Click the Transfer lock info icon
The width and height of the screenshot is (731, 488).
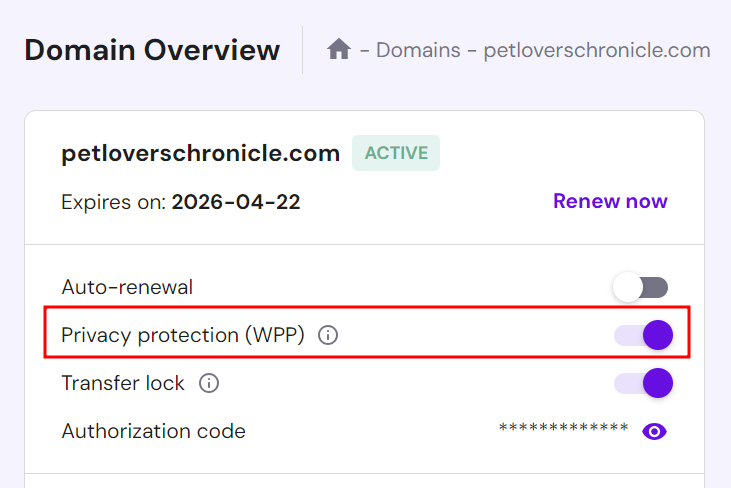(209, 383)
